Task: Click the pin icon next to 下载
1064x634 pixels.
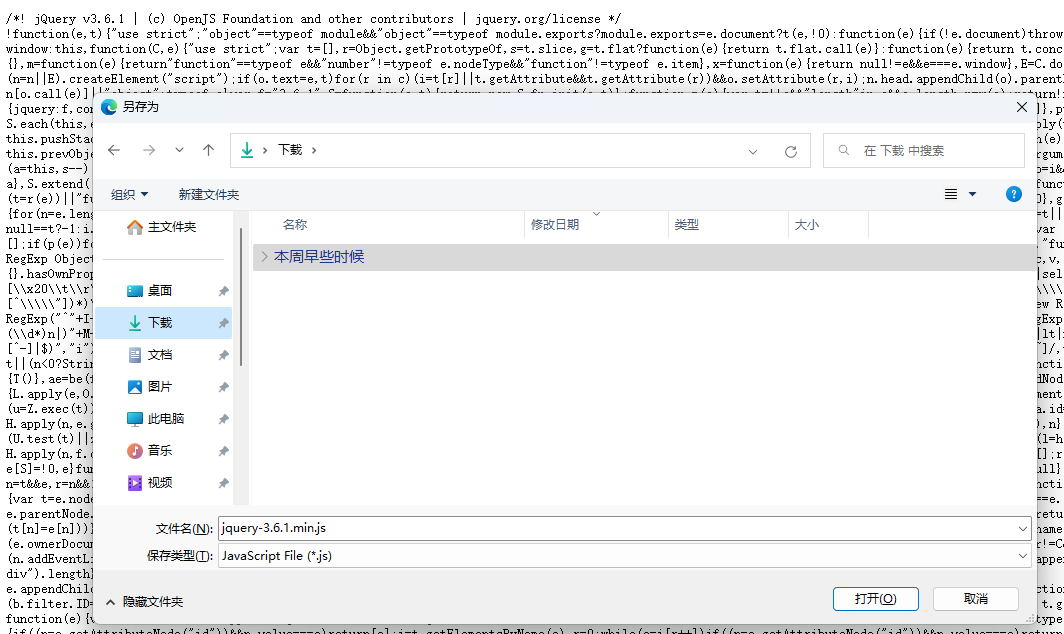Action: 223,324
